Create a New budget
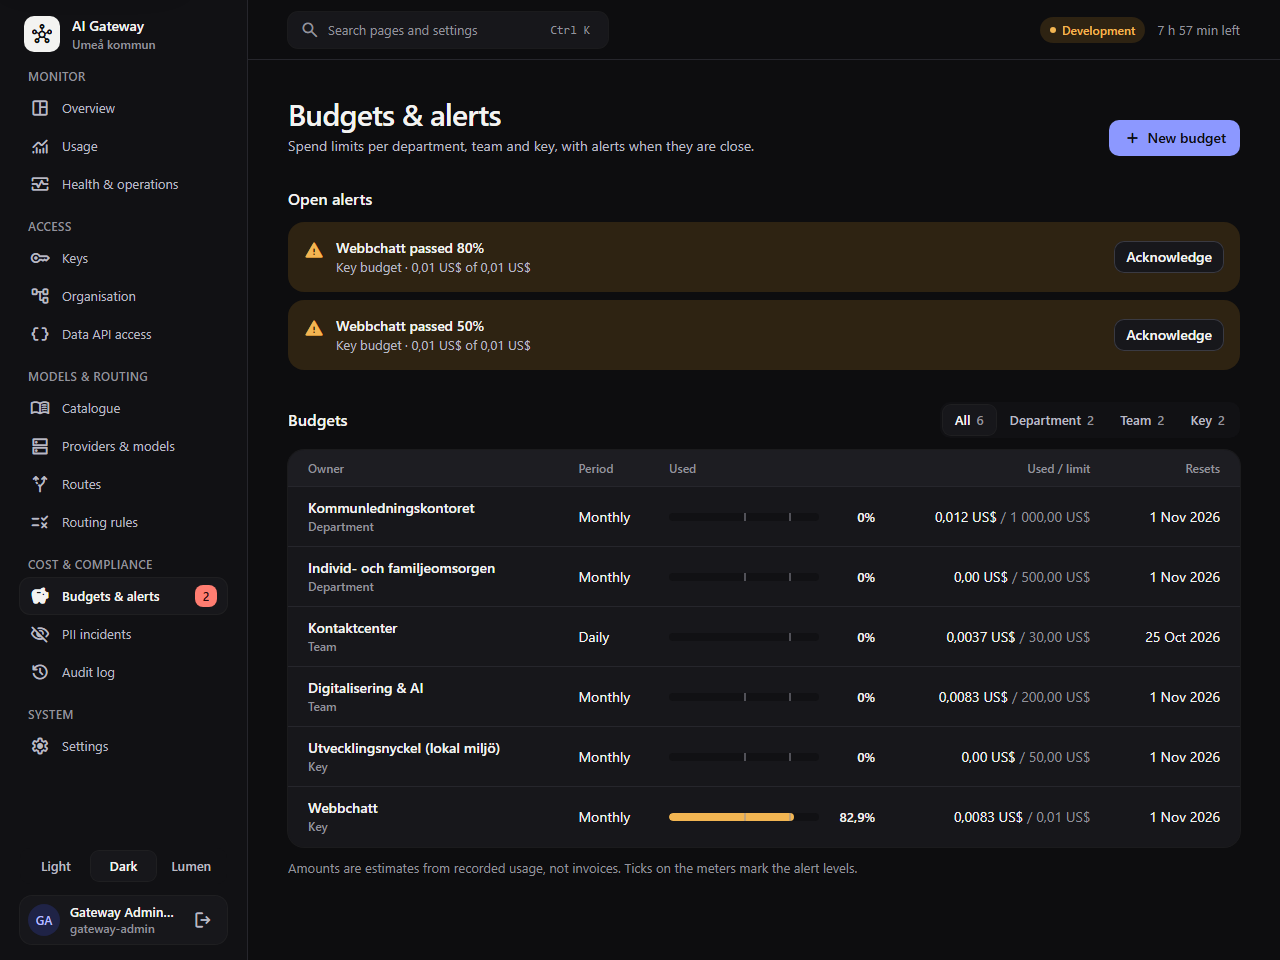 [x=1174, y=138]
